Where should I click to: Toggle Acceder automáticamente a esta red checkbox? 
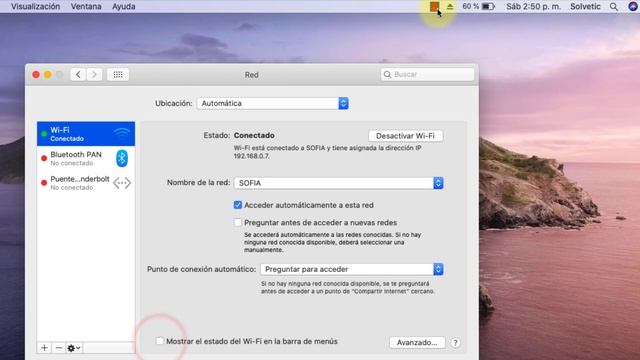click(x=238, y=205)
